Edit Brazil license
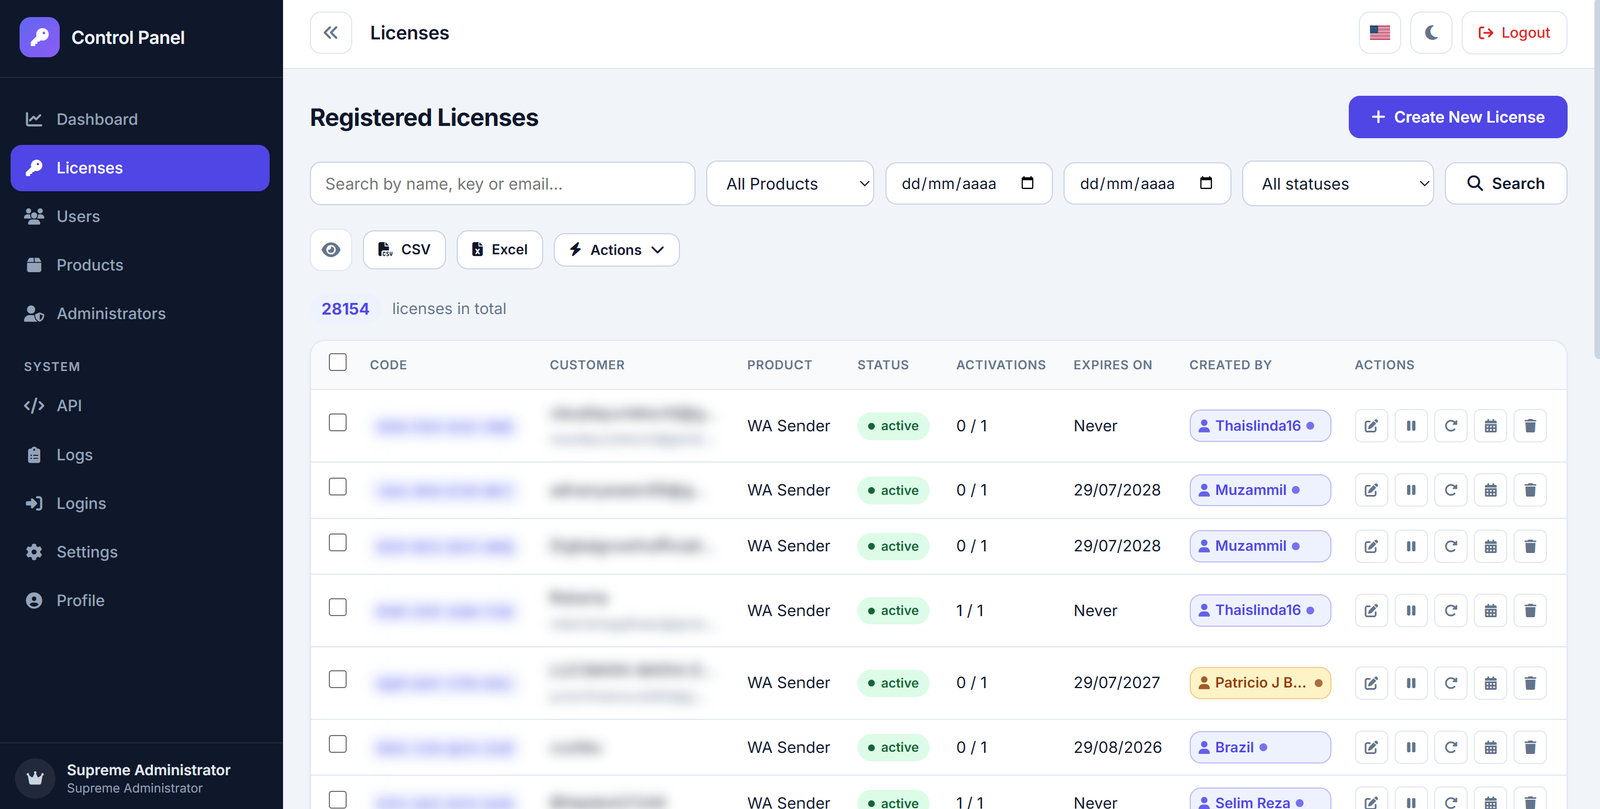Image resolution: width=1600 pixels, height=809 pixels. [1371, 747]
